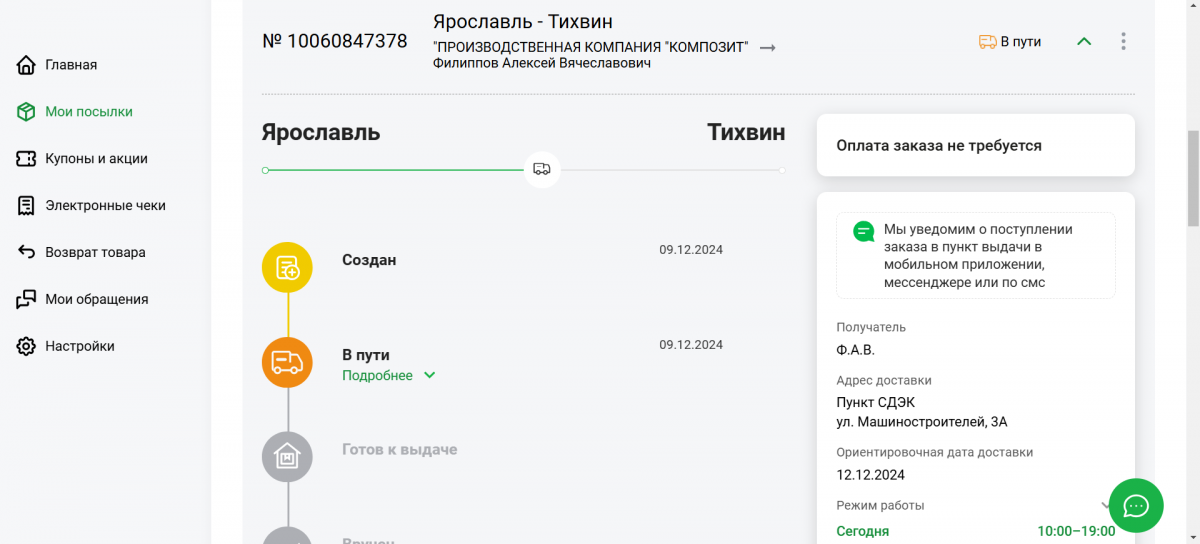Screen dimensions: 1200x544
Task: Go to 'Купоны и акции' section
Action: point(96,159)
